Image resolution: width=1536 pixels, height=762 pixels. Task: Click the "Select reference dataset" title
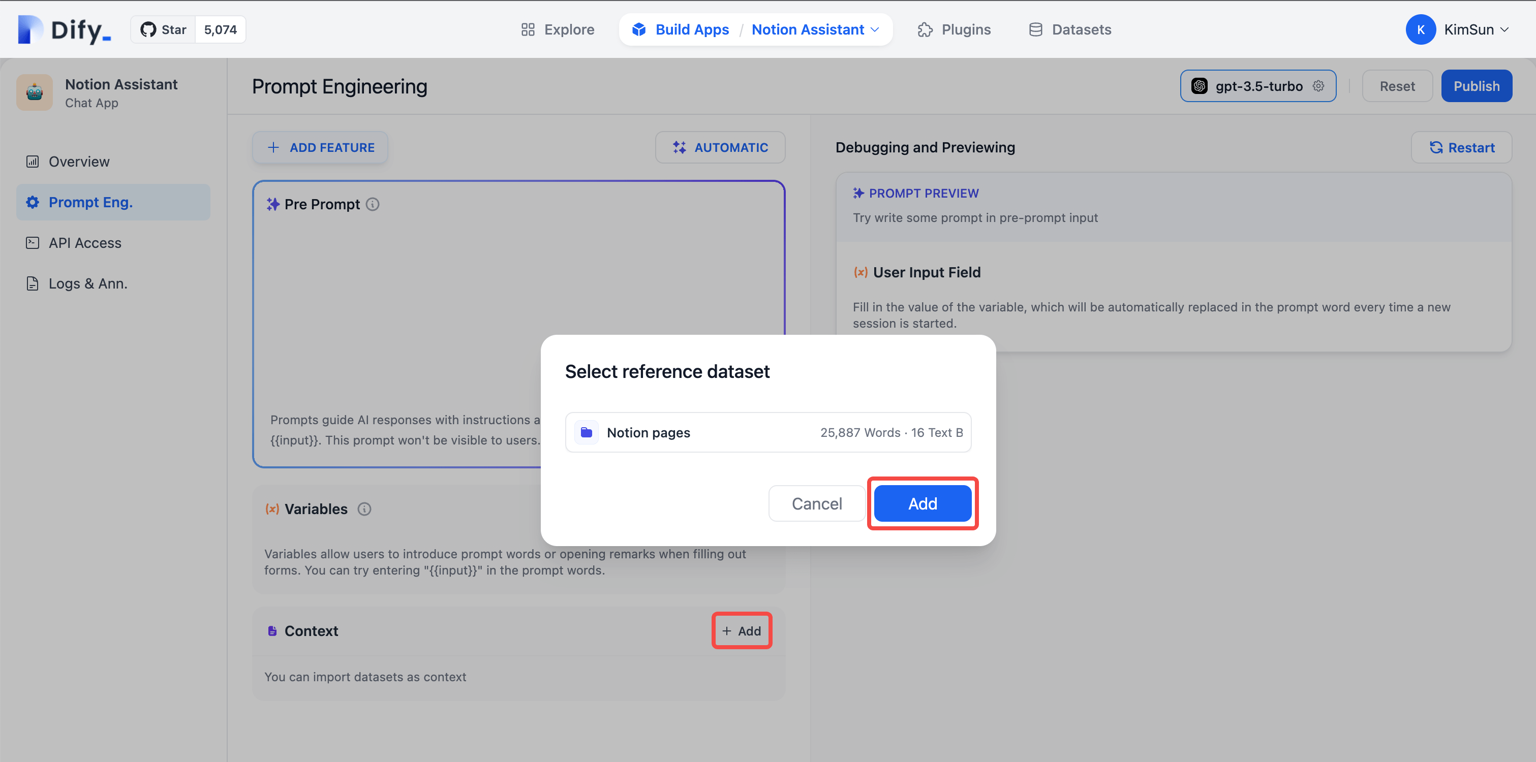[667, 372]
